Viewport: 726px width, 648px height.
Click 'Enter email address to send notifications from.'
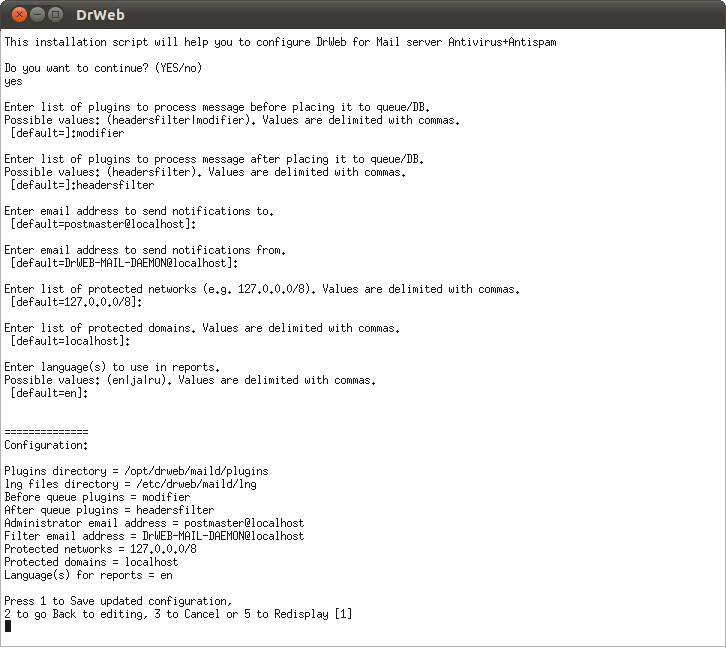point(145,250)
